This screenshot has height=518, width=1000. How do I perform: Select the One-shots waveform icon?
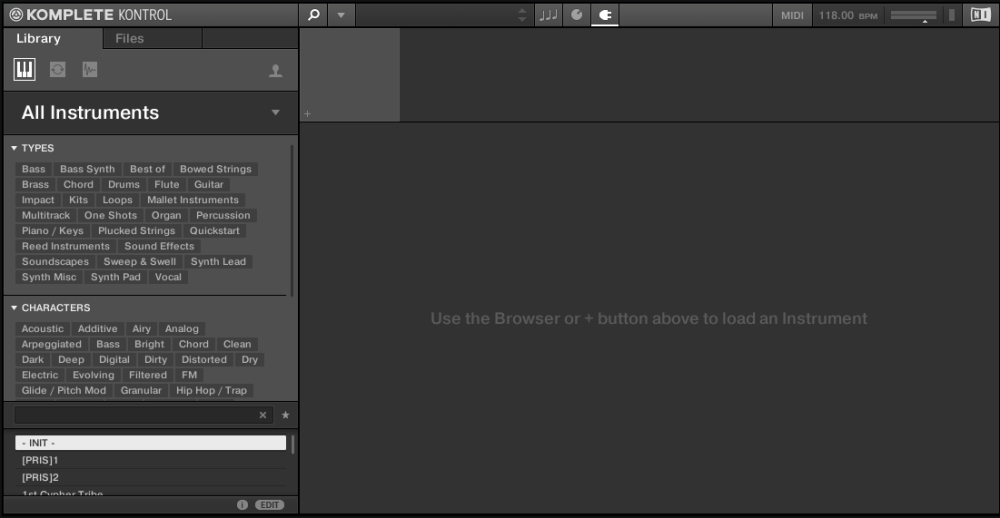tap(90, 70)
